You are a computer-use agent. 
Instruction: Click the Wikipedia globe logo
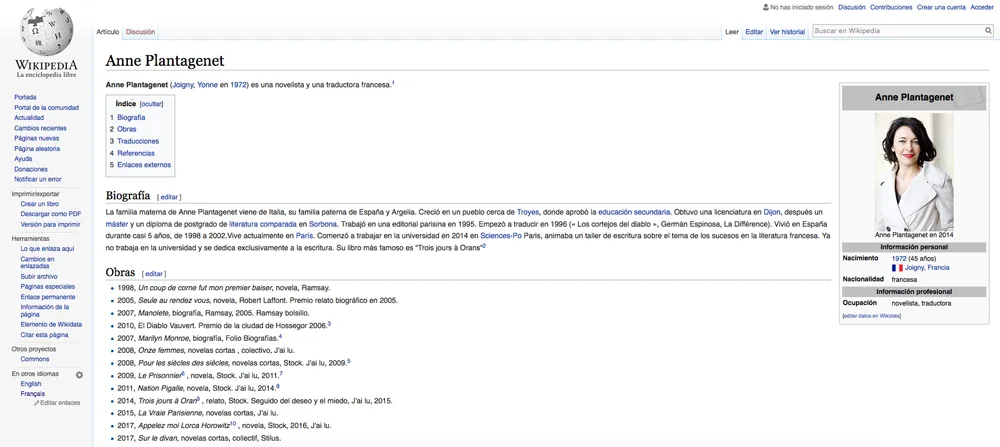[47, 31]
